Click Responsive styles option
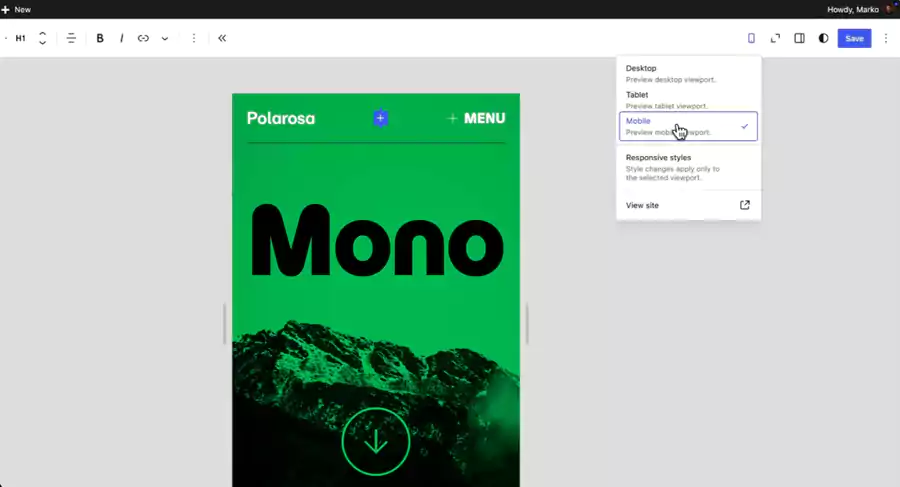The image size is (900, 487). 688,167
